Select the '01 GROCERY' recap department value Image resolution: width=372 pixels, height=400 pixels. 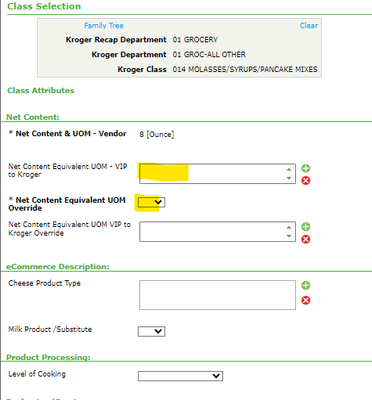(x=195, y=40)
